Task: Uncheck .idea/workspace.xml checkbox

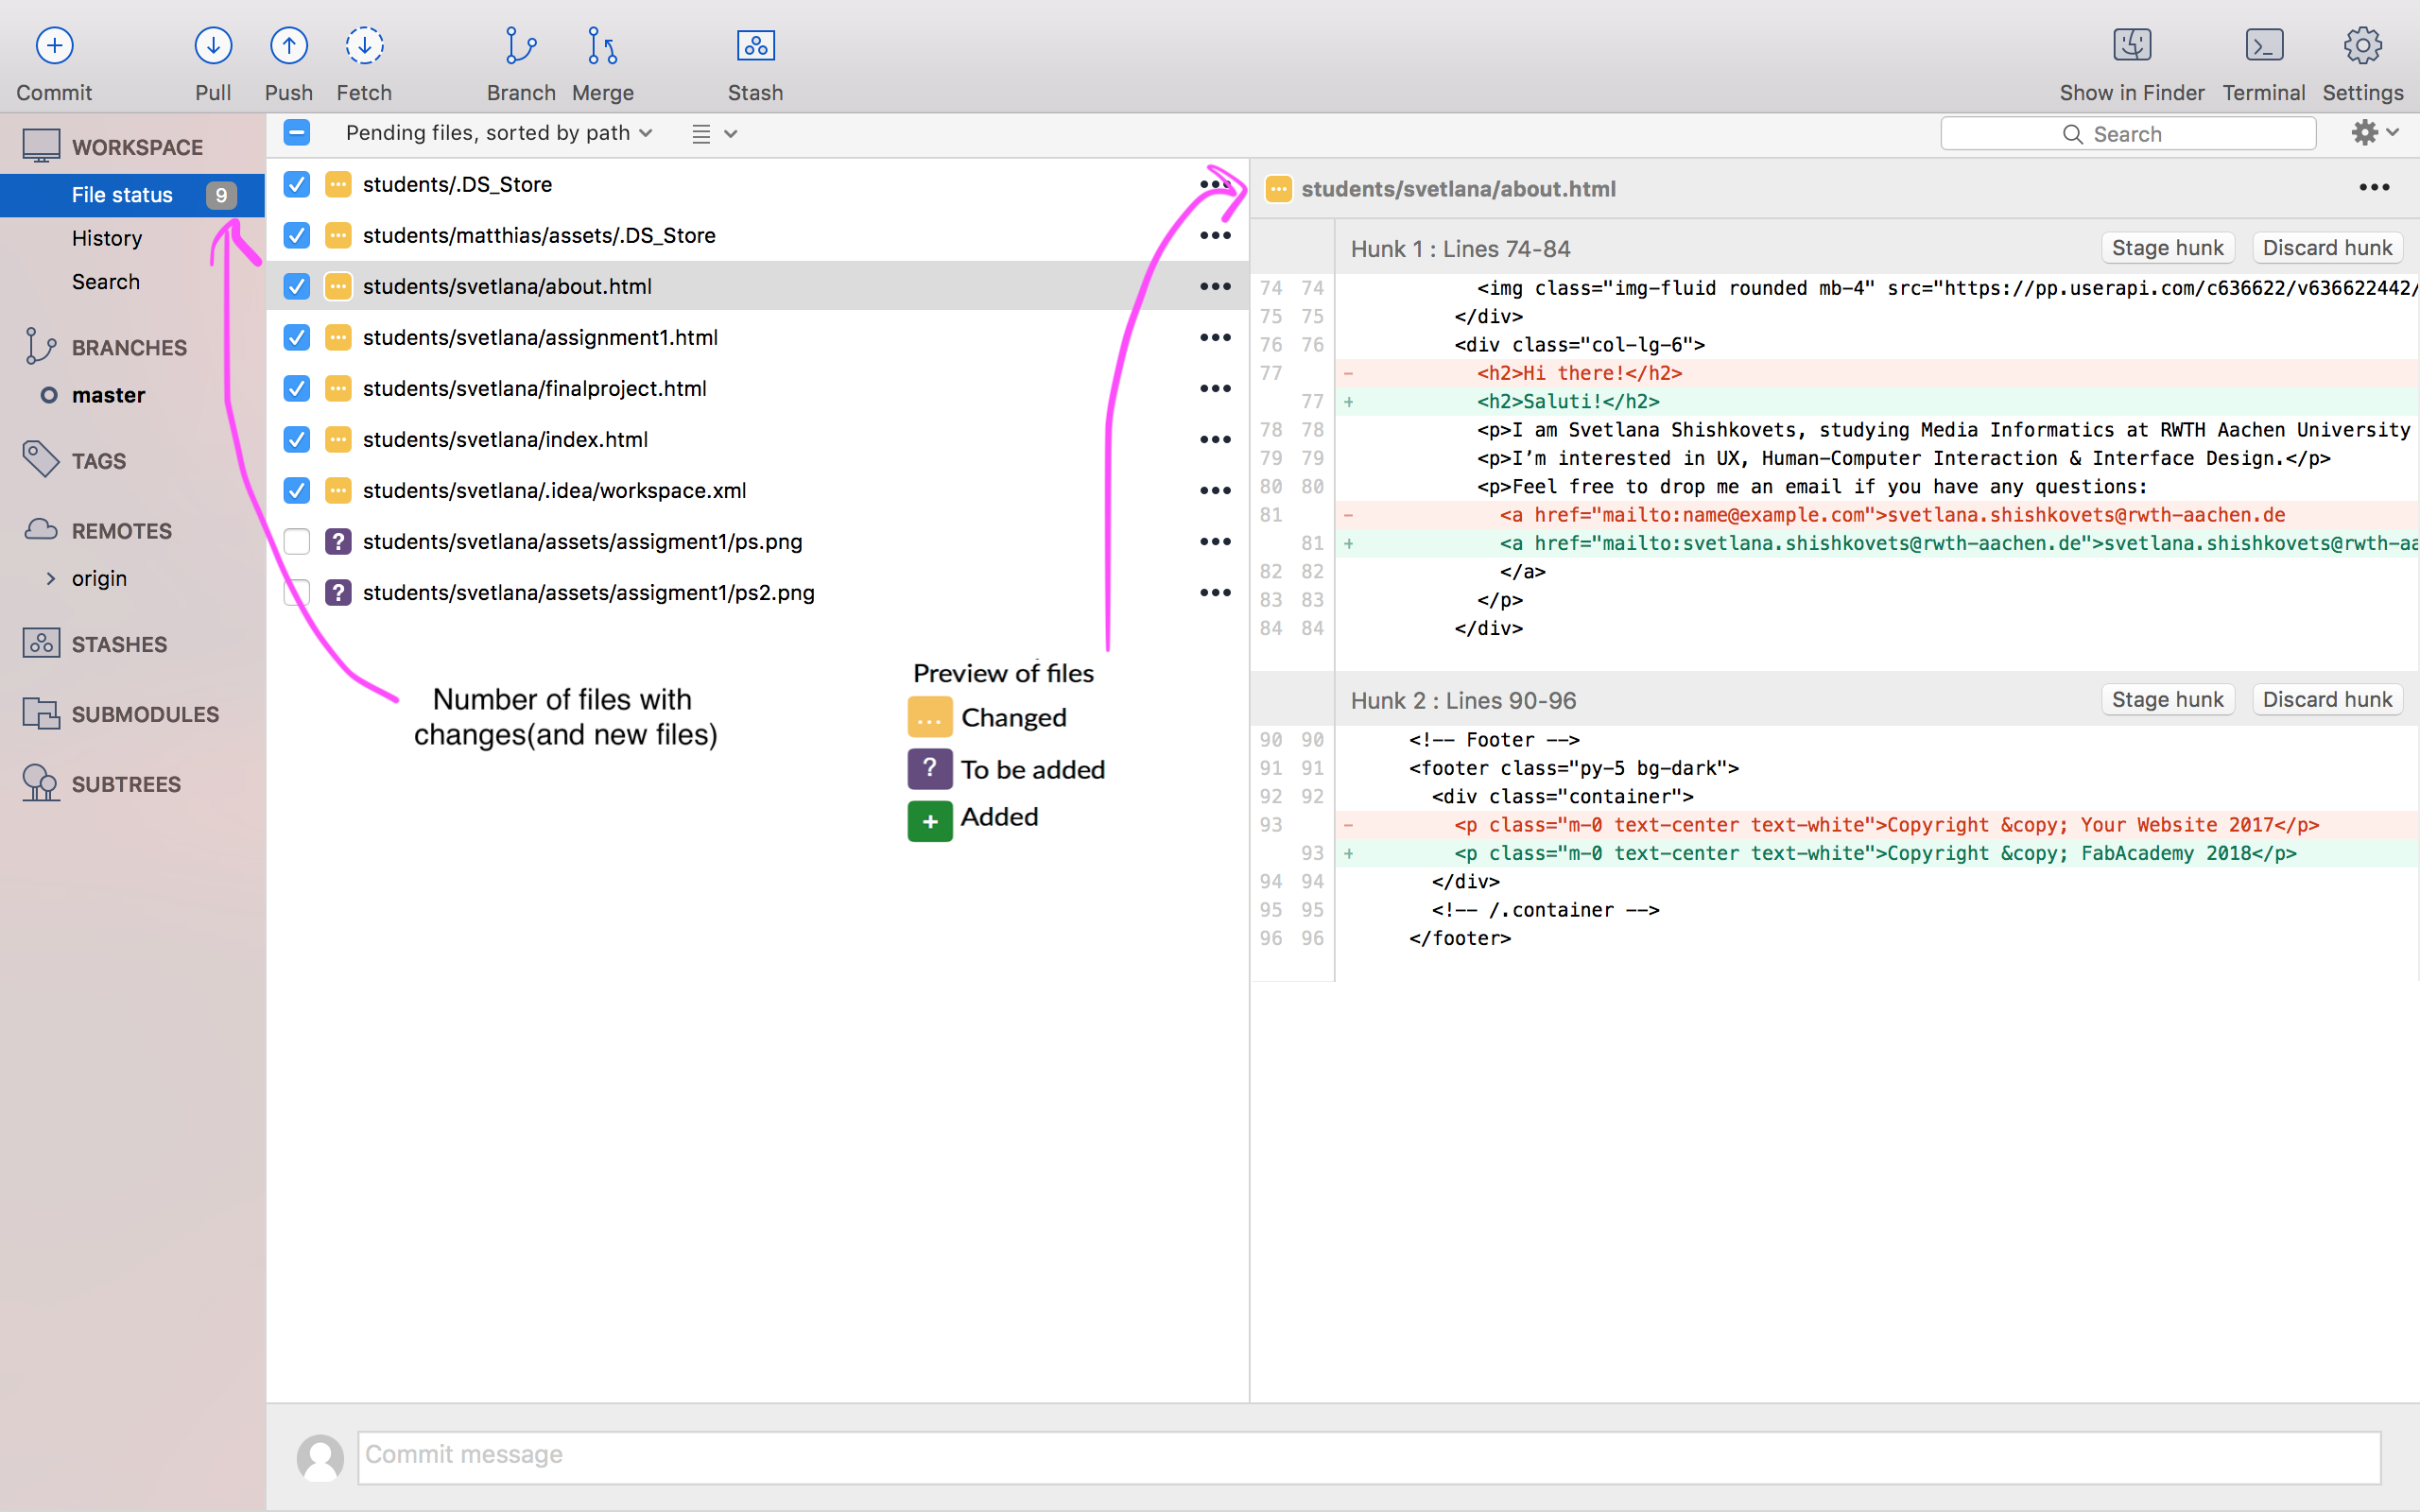Action: coord(296,490)
